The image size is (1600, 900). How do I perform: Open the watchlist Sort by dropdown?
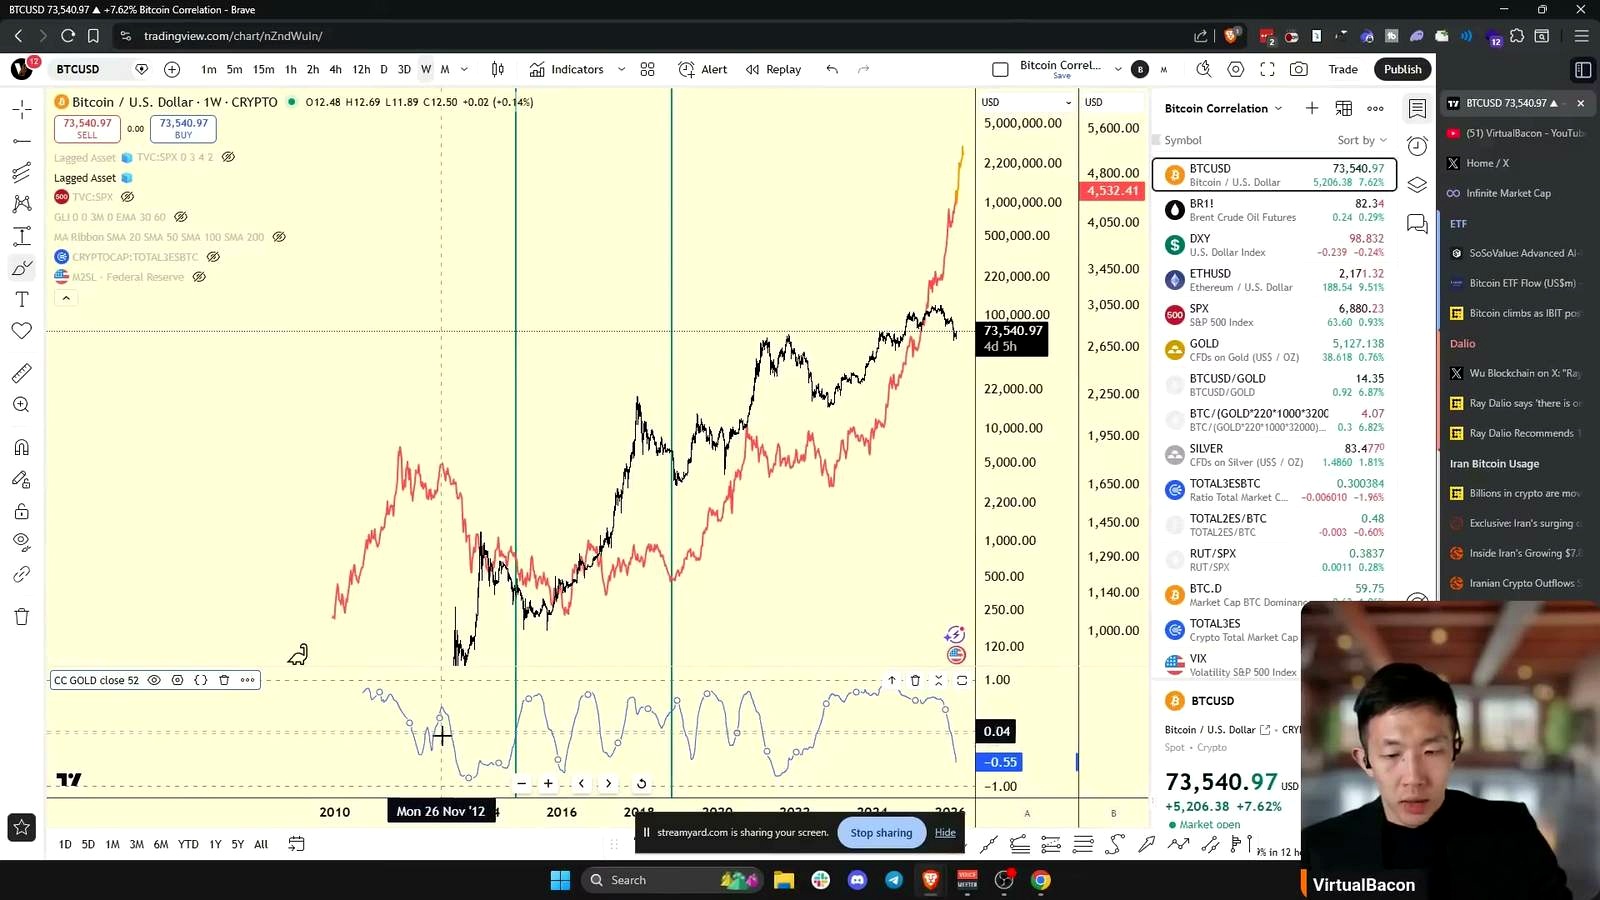pos(1362,140)
